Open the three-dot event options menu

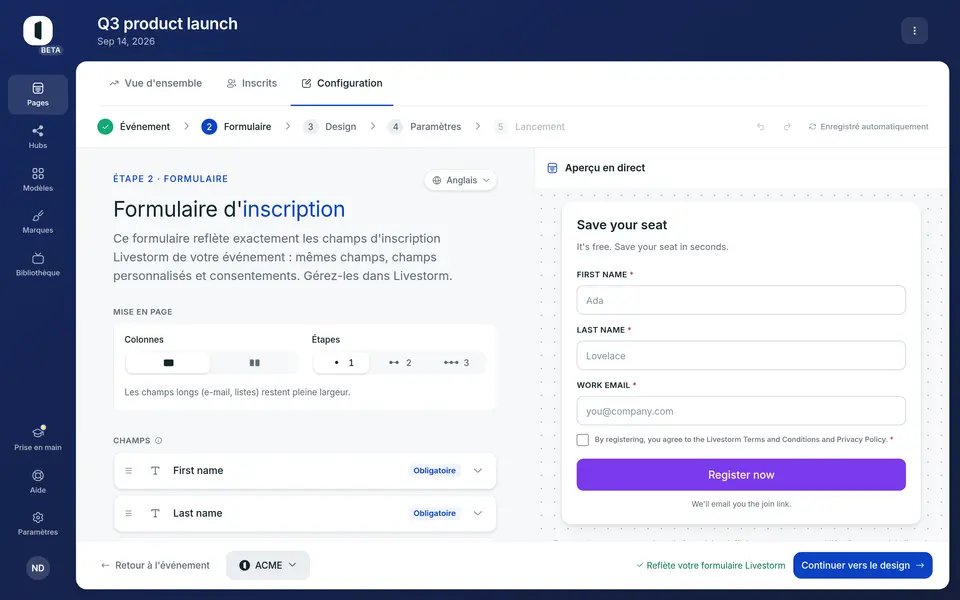[914, 31]
